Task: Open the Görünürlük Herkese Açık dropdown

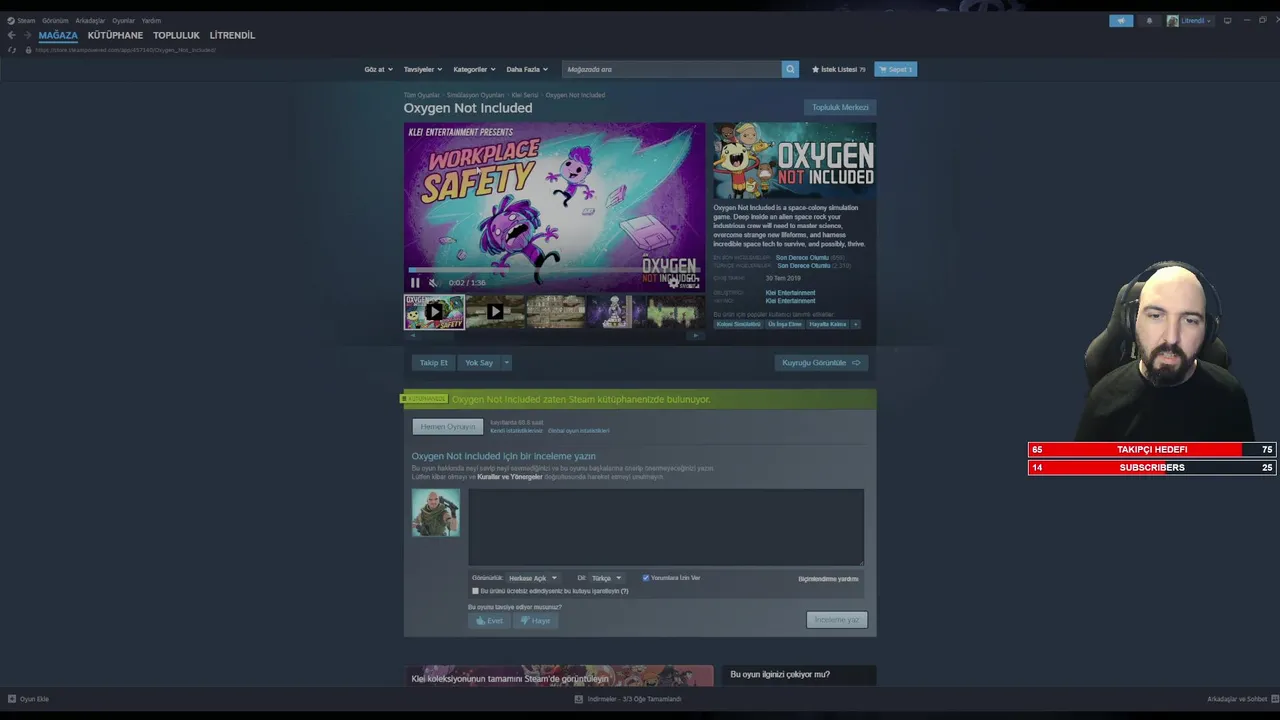Action: pos(532,578)
